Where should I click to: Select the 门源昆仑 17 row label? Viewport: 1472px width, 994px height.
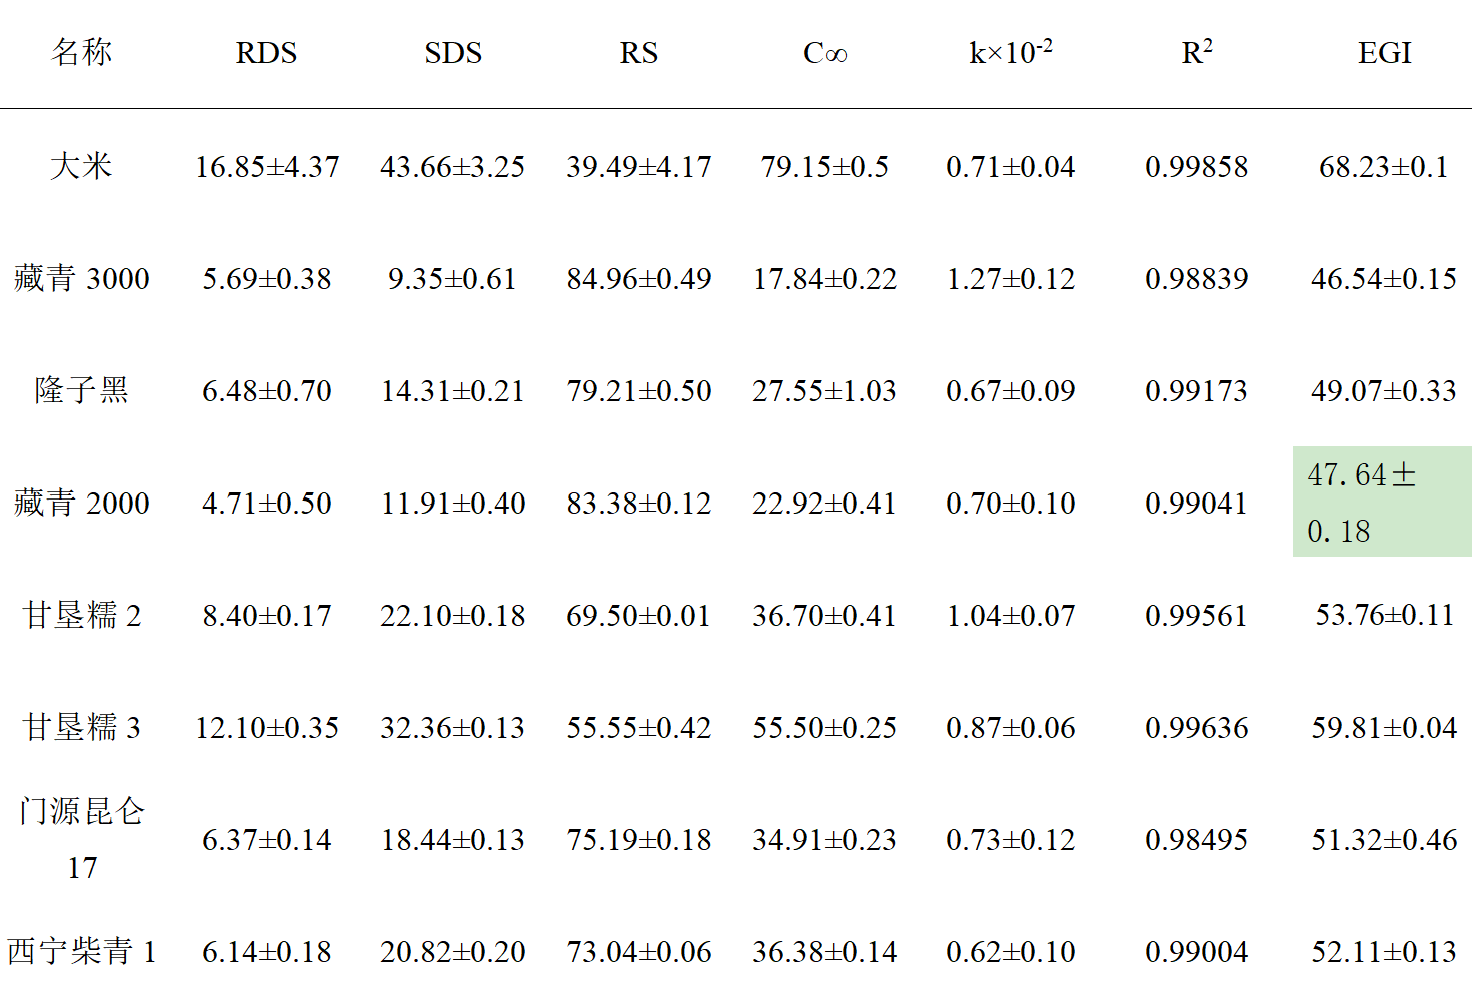[x=82, y=838]
